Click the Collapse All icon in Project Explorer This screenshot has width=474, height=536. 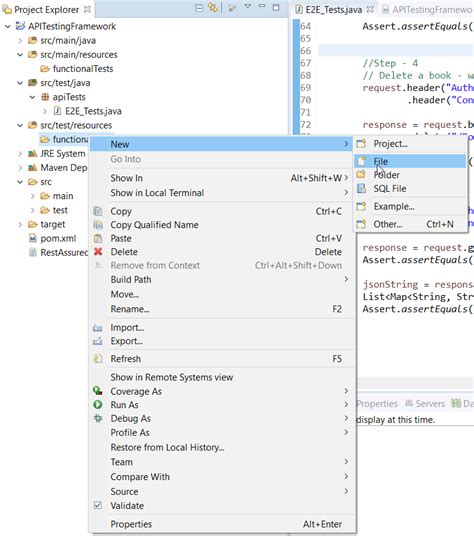[199, 8]
